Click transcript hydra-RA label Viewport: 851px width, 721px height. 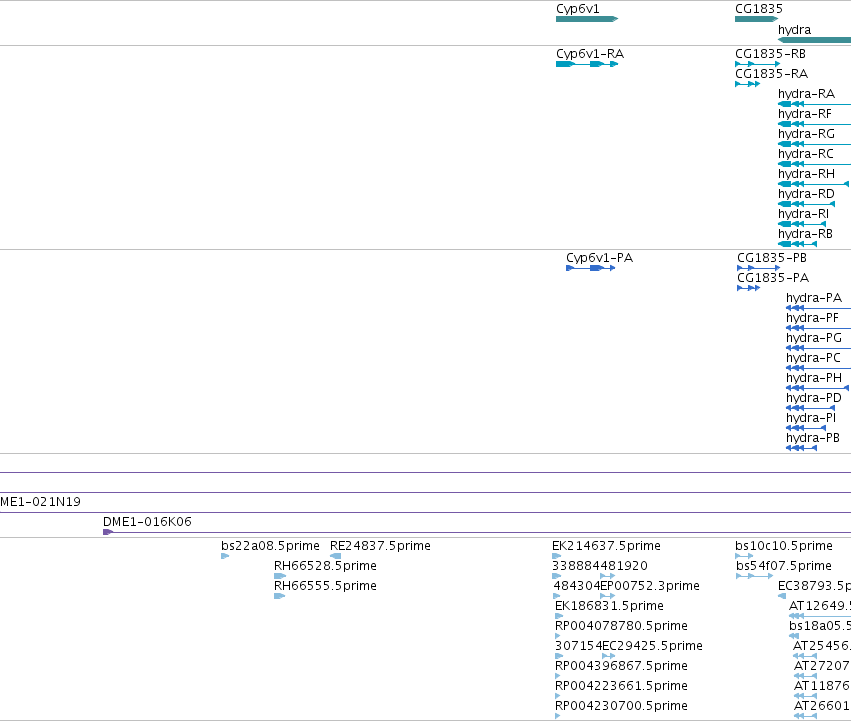pos(806,94)
